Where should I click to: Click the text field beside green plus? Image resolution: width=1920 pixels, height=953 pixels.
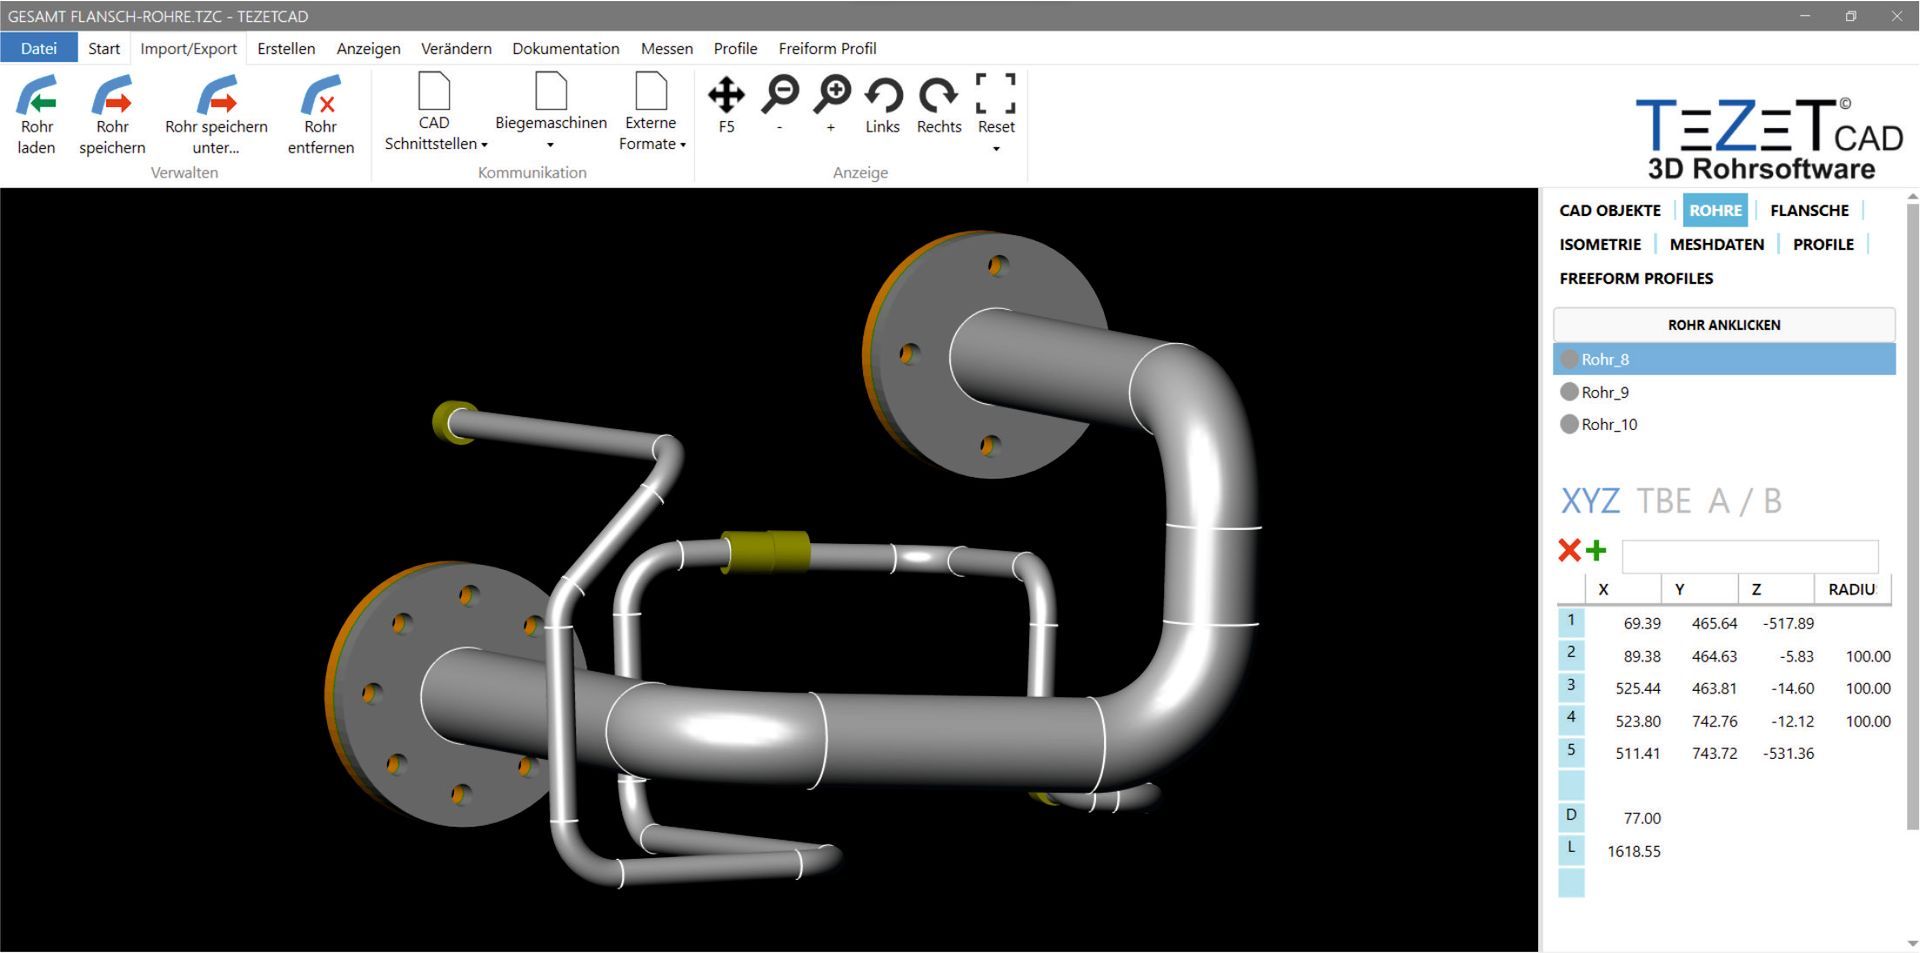(1749, 556)
